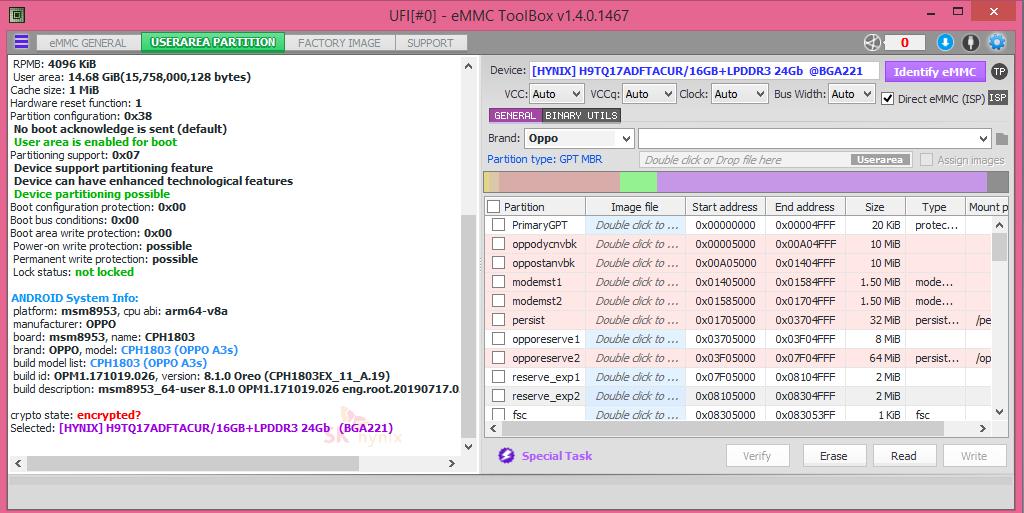
Task: Click the round TP icon
Action: [999, 72]
